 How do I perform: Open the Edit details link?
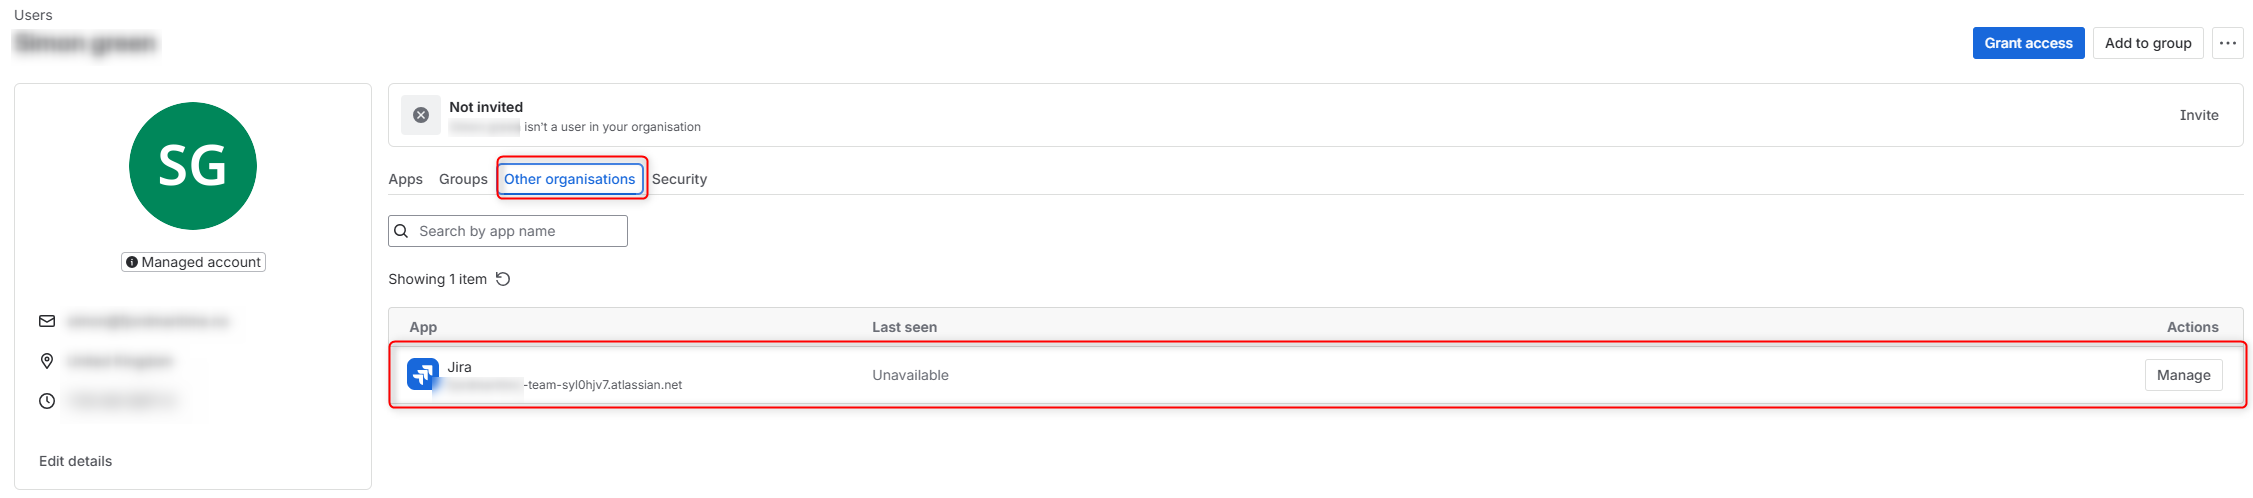coord(76,461)
